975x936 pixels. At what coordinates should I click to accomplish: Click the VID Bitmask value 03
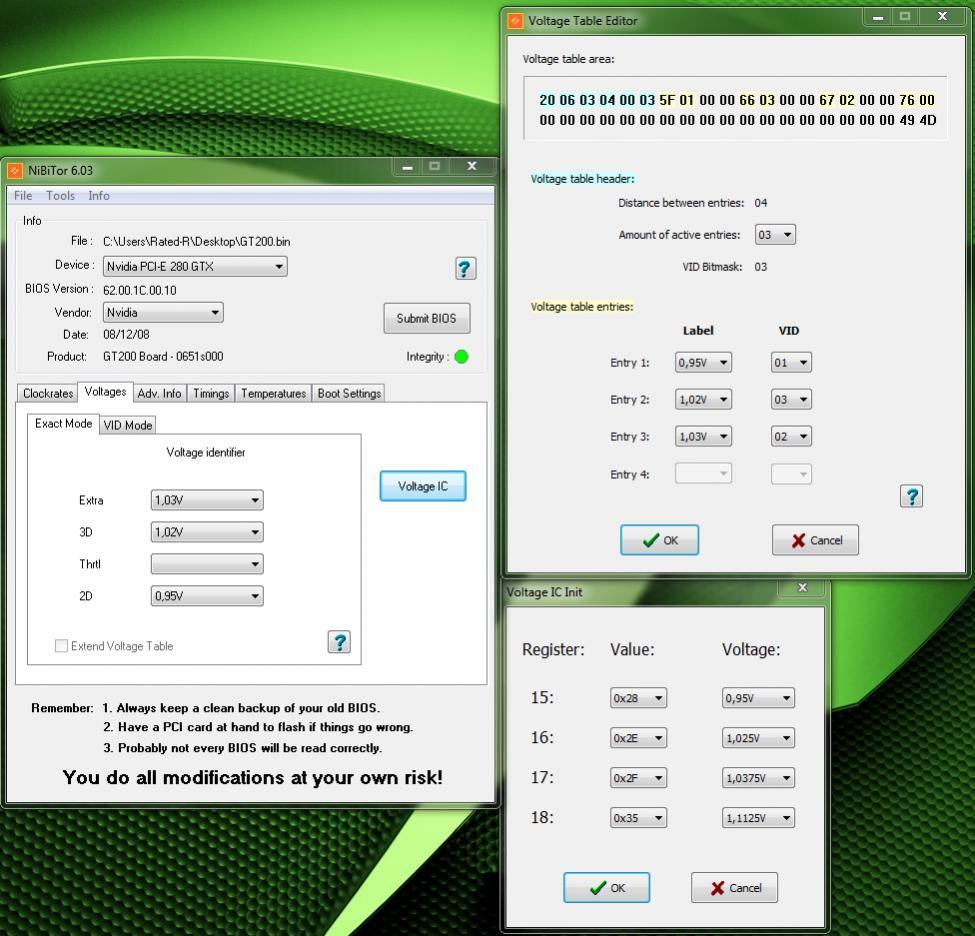click(x=760, y=267)
